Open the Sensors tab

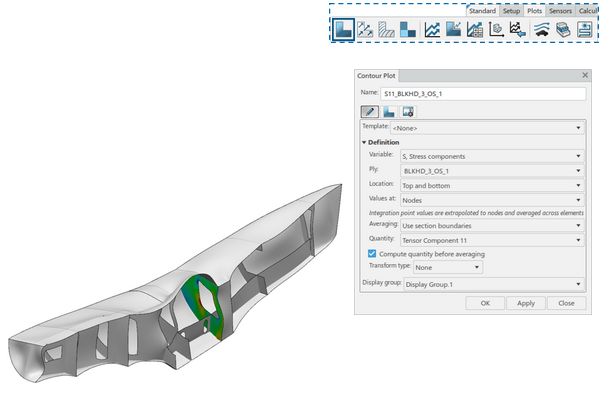(x=560, y=11)
